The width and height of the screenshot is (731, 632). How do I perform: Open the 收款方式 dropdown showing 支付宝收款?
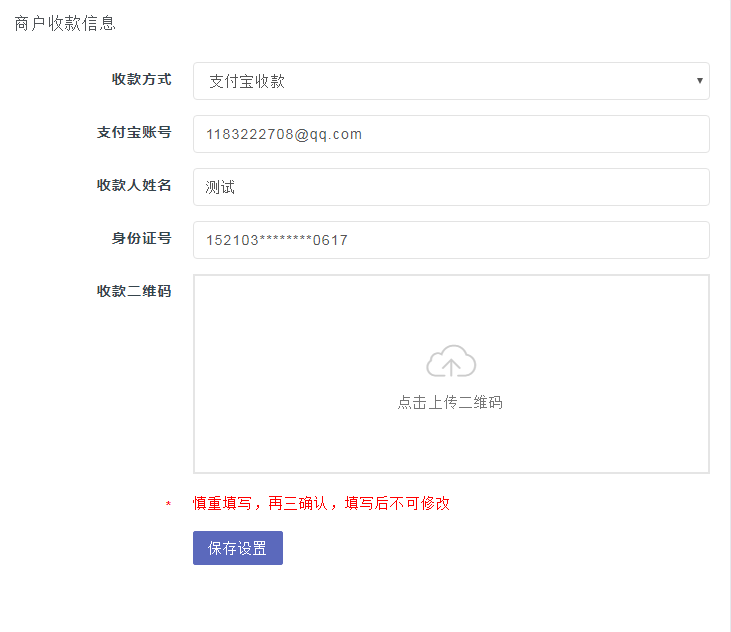(x=451, y=81)
